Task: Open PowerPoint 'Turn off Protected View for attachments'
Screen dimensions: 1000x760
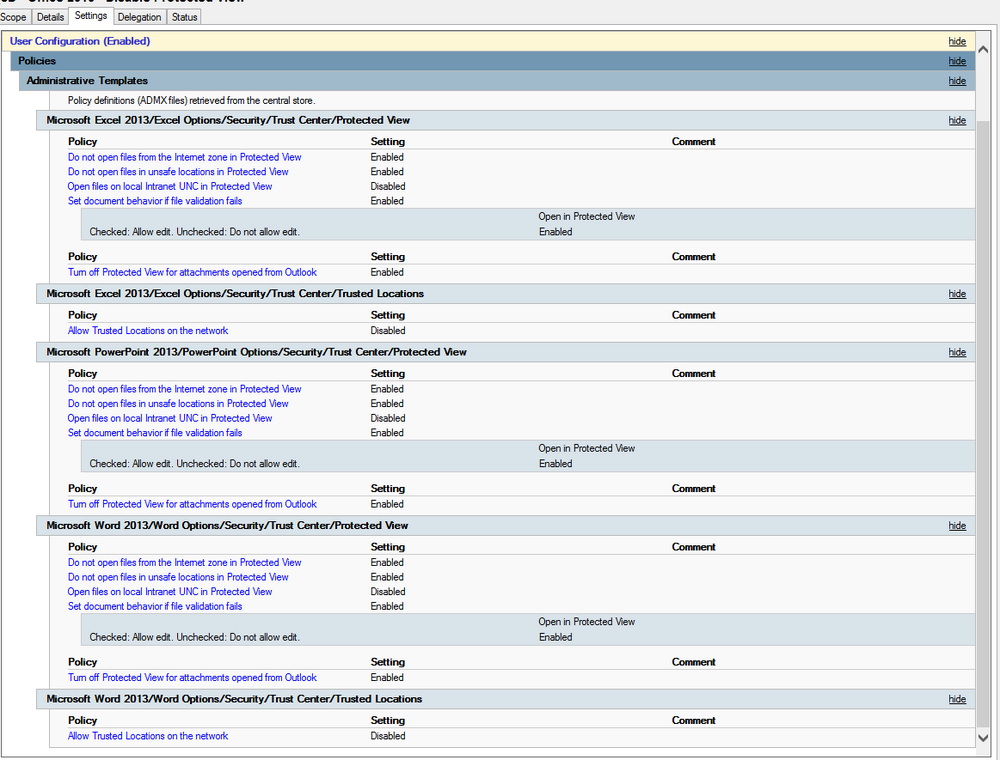Action: 192,504
